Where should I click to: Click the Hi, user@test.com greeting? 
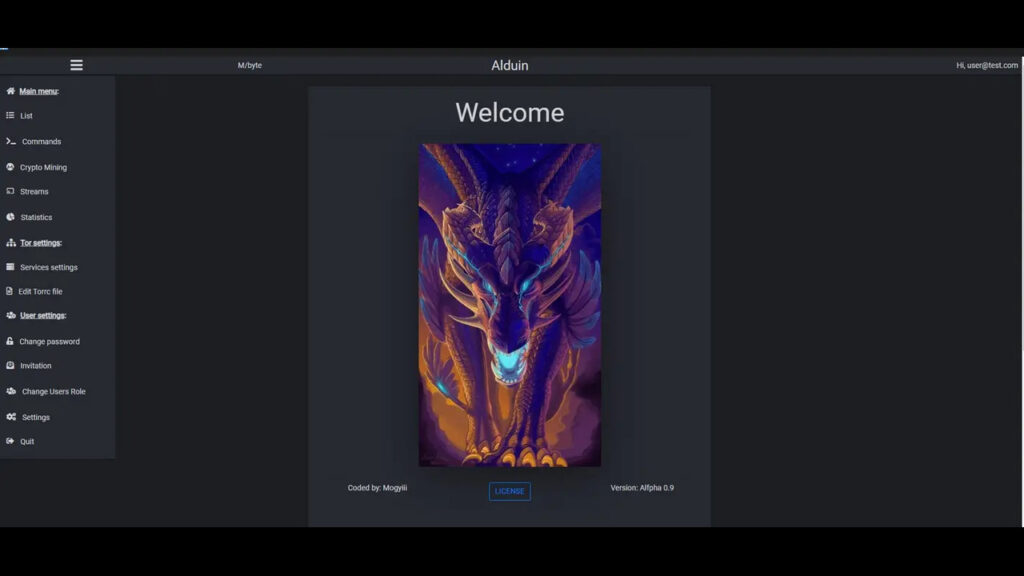point(987,65)
